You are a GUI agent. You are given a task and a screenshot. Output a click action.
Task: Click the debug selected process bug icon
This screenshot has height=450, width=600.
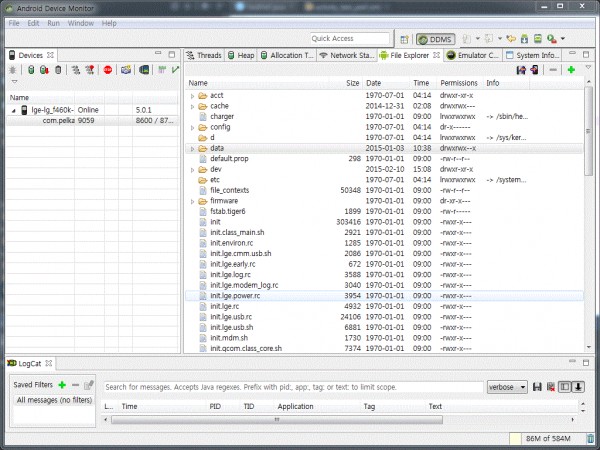click(13, 70)
